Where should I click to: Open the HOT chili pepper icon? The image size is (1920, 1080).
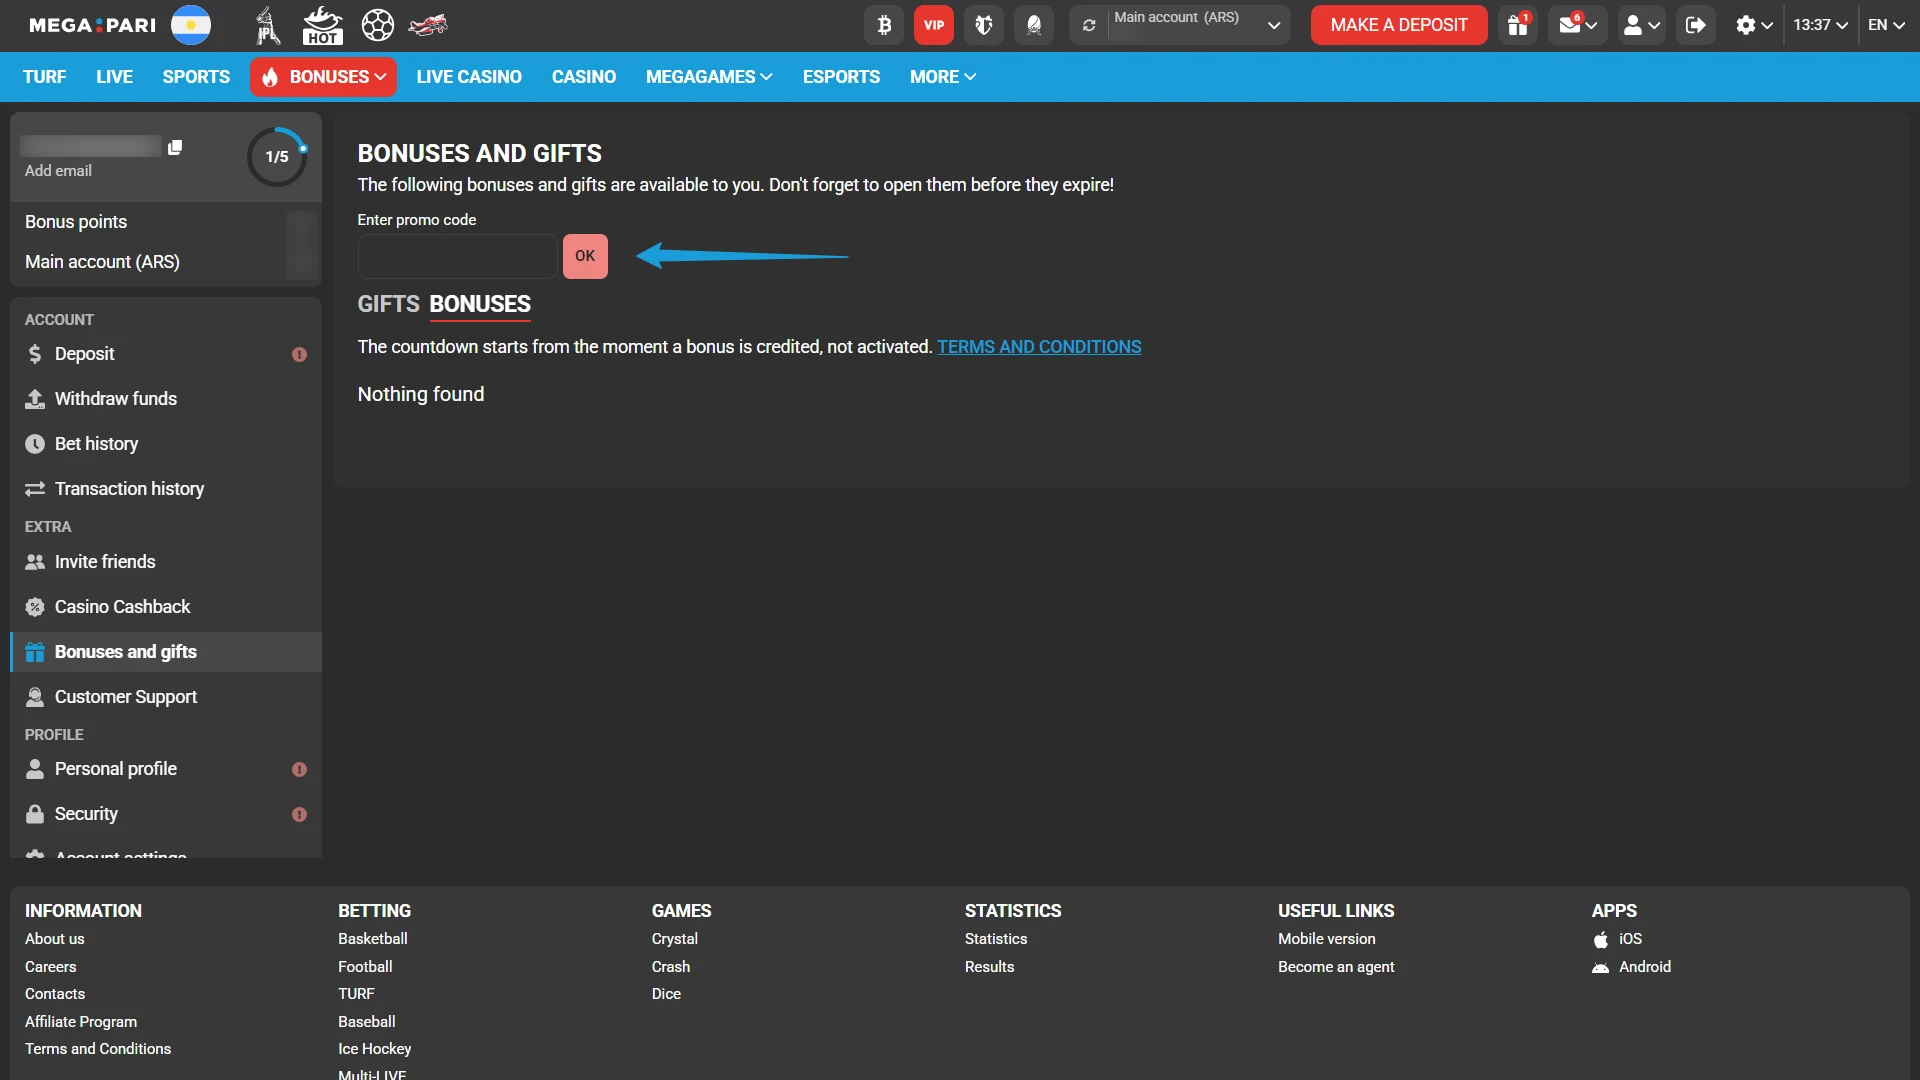tap(322, 25)
